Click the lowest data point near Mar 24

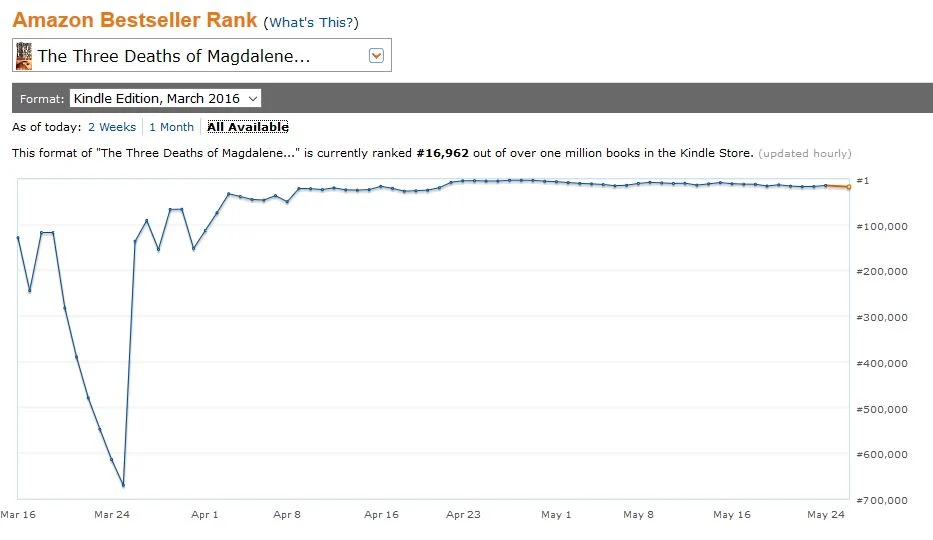[123, 485]
